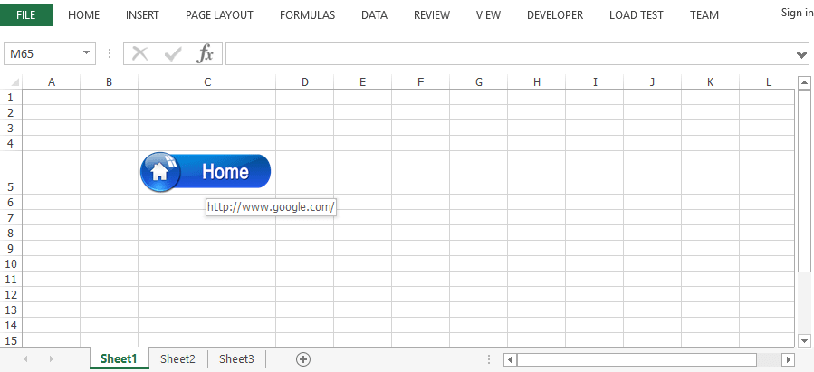Image resolution: width=814 pixels, height=372 pixels.
Task: Click the Cancel X icon in formula bar
Action: coord(140,53)
